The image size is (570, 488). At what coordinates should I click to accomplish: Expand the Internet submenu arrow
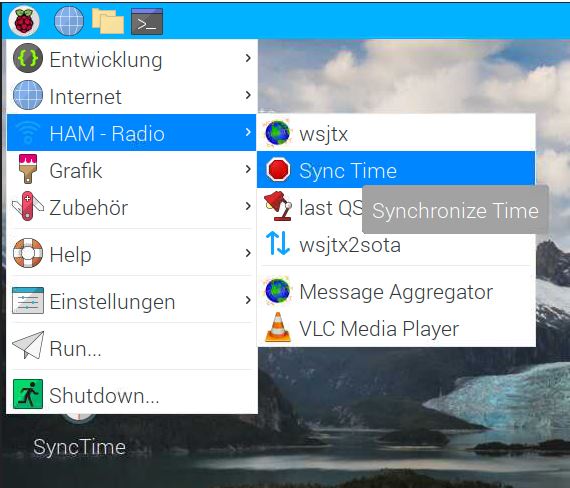tap(248, 95)
